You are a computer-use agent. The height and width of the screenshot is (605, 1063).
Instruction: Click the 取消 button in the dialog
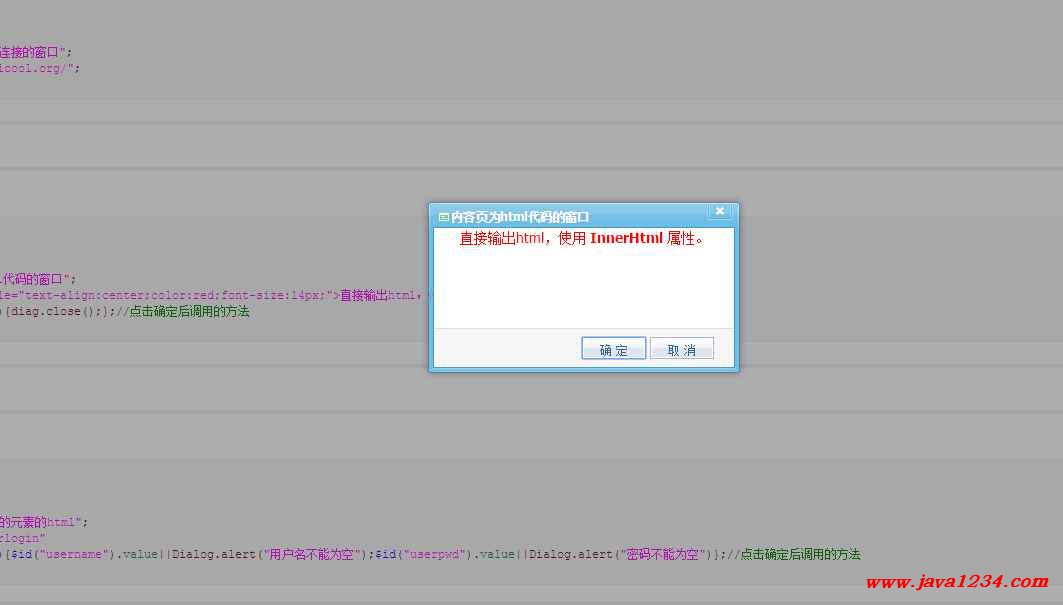click(x=681, y=349)
